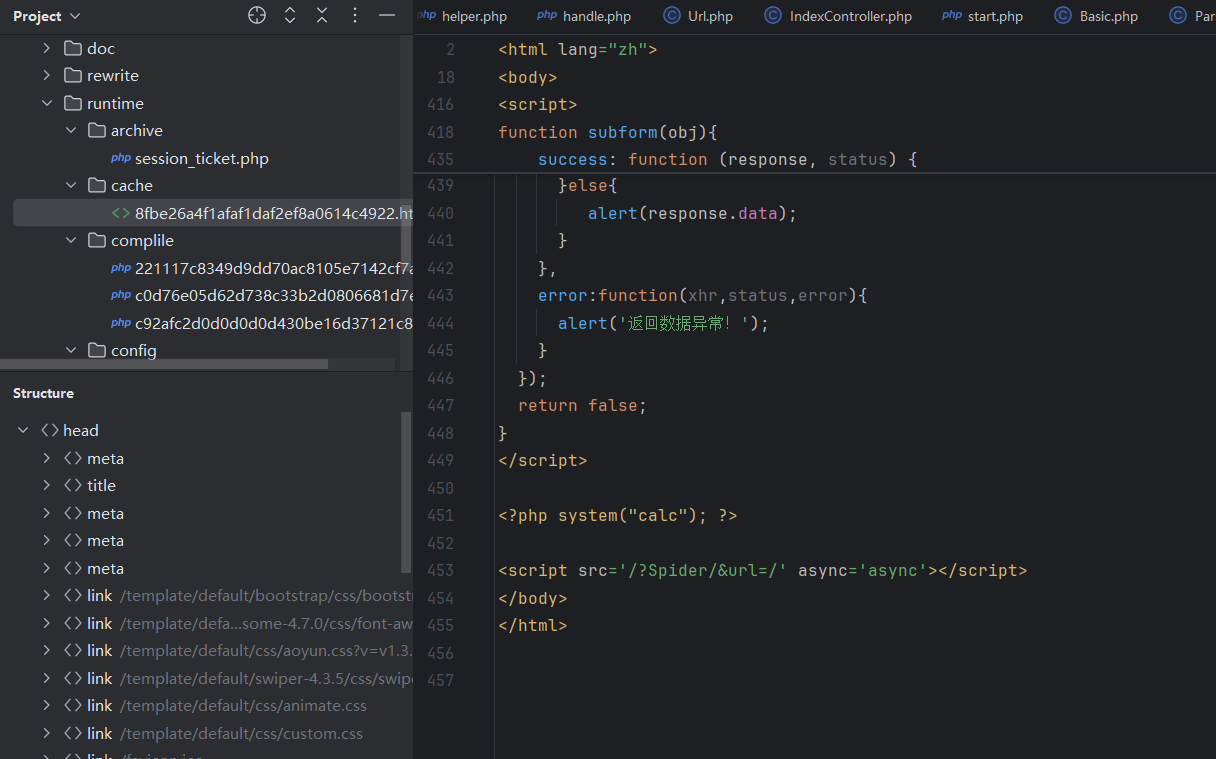Click the script src Spider line
Image resolution: width=1216 pixels, height=759 pixels.
pyautogui.click(x=763, y=570)
